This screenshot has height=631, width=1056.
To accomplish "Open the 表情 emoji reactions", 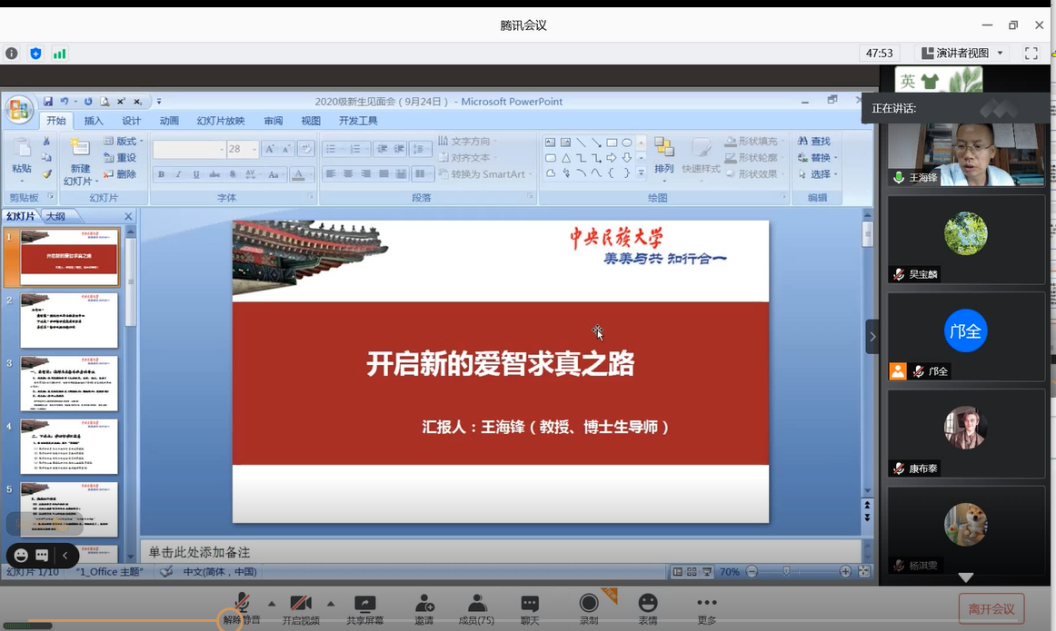I will click(648, 602).
